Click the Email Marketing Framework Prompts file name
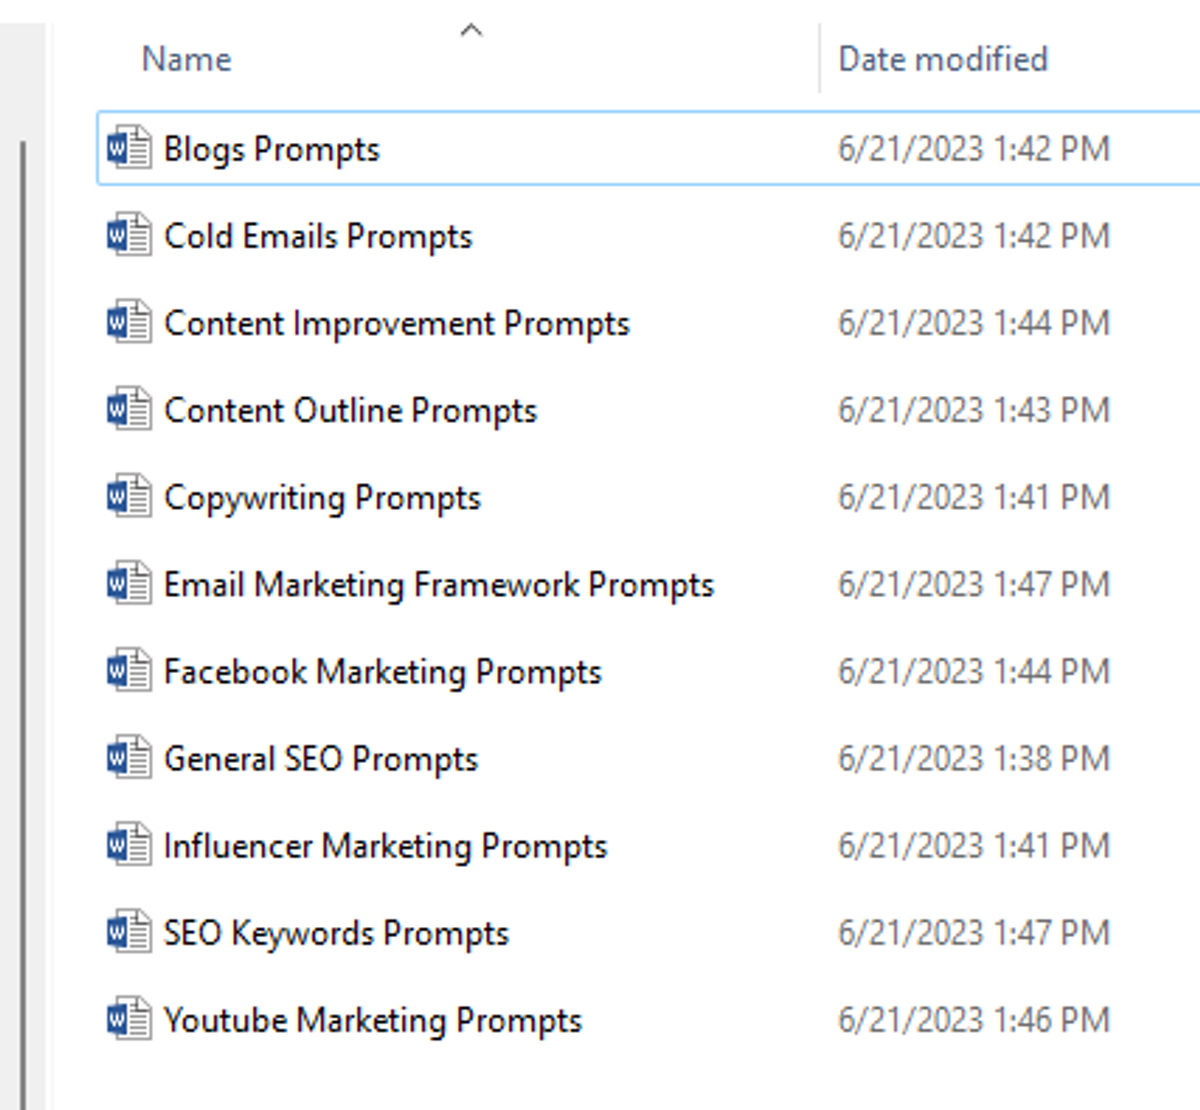The height and width of the screenshot is (1110, 1200). coord(438,585)
